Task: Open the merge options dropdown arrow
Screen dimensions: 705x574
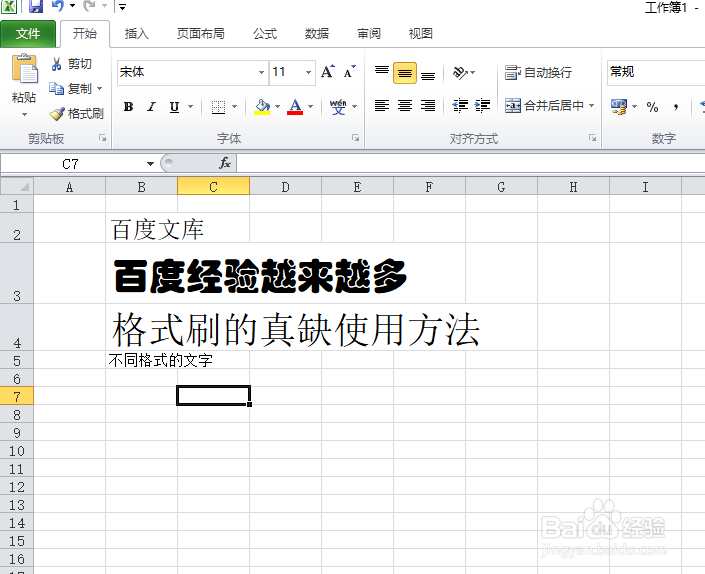Action: tap(592, 106)
